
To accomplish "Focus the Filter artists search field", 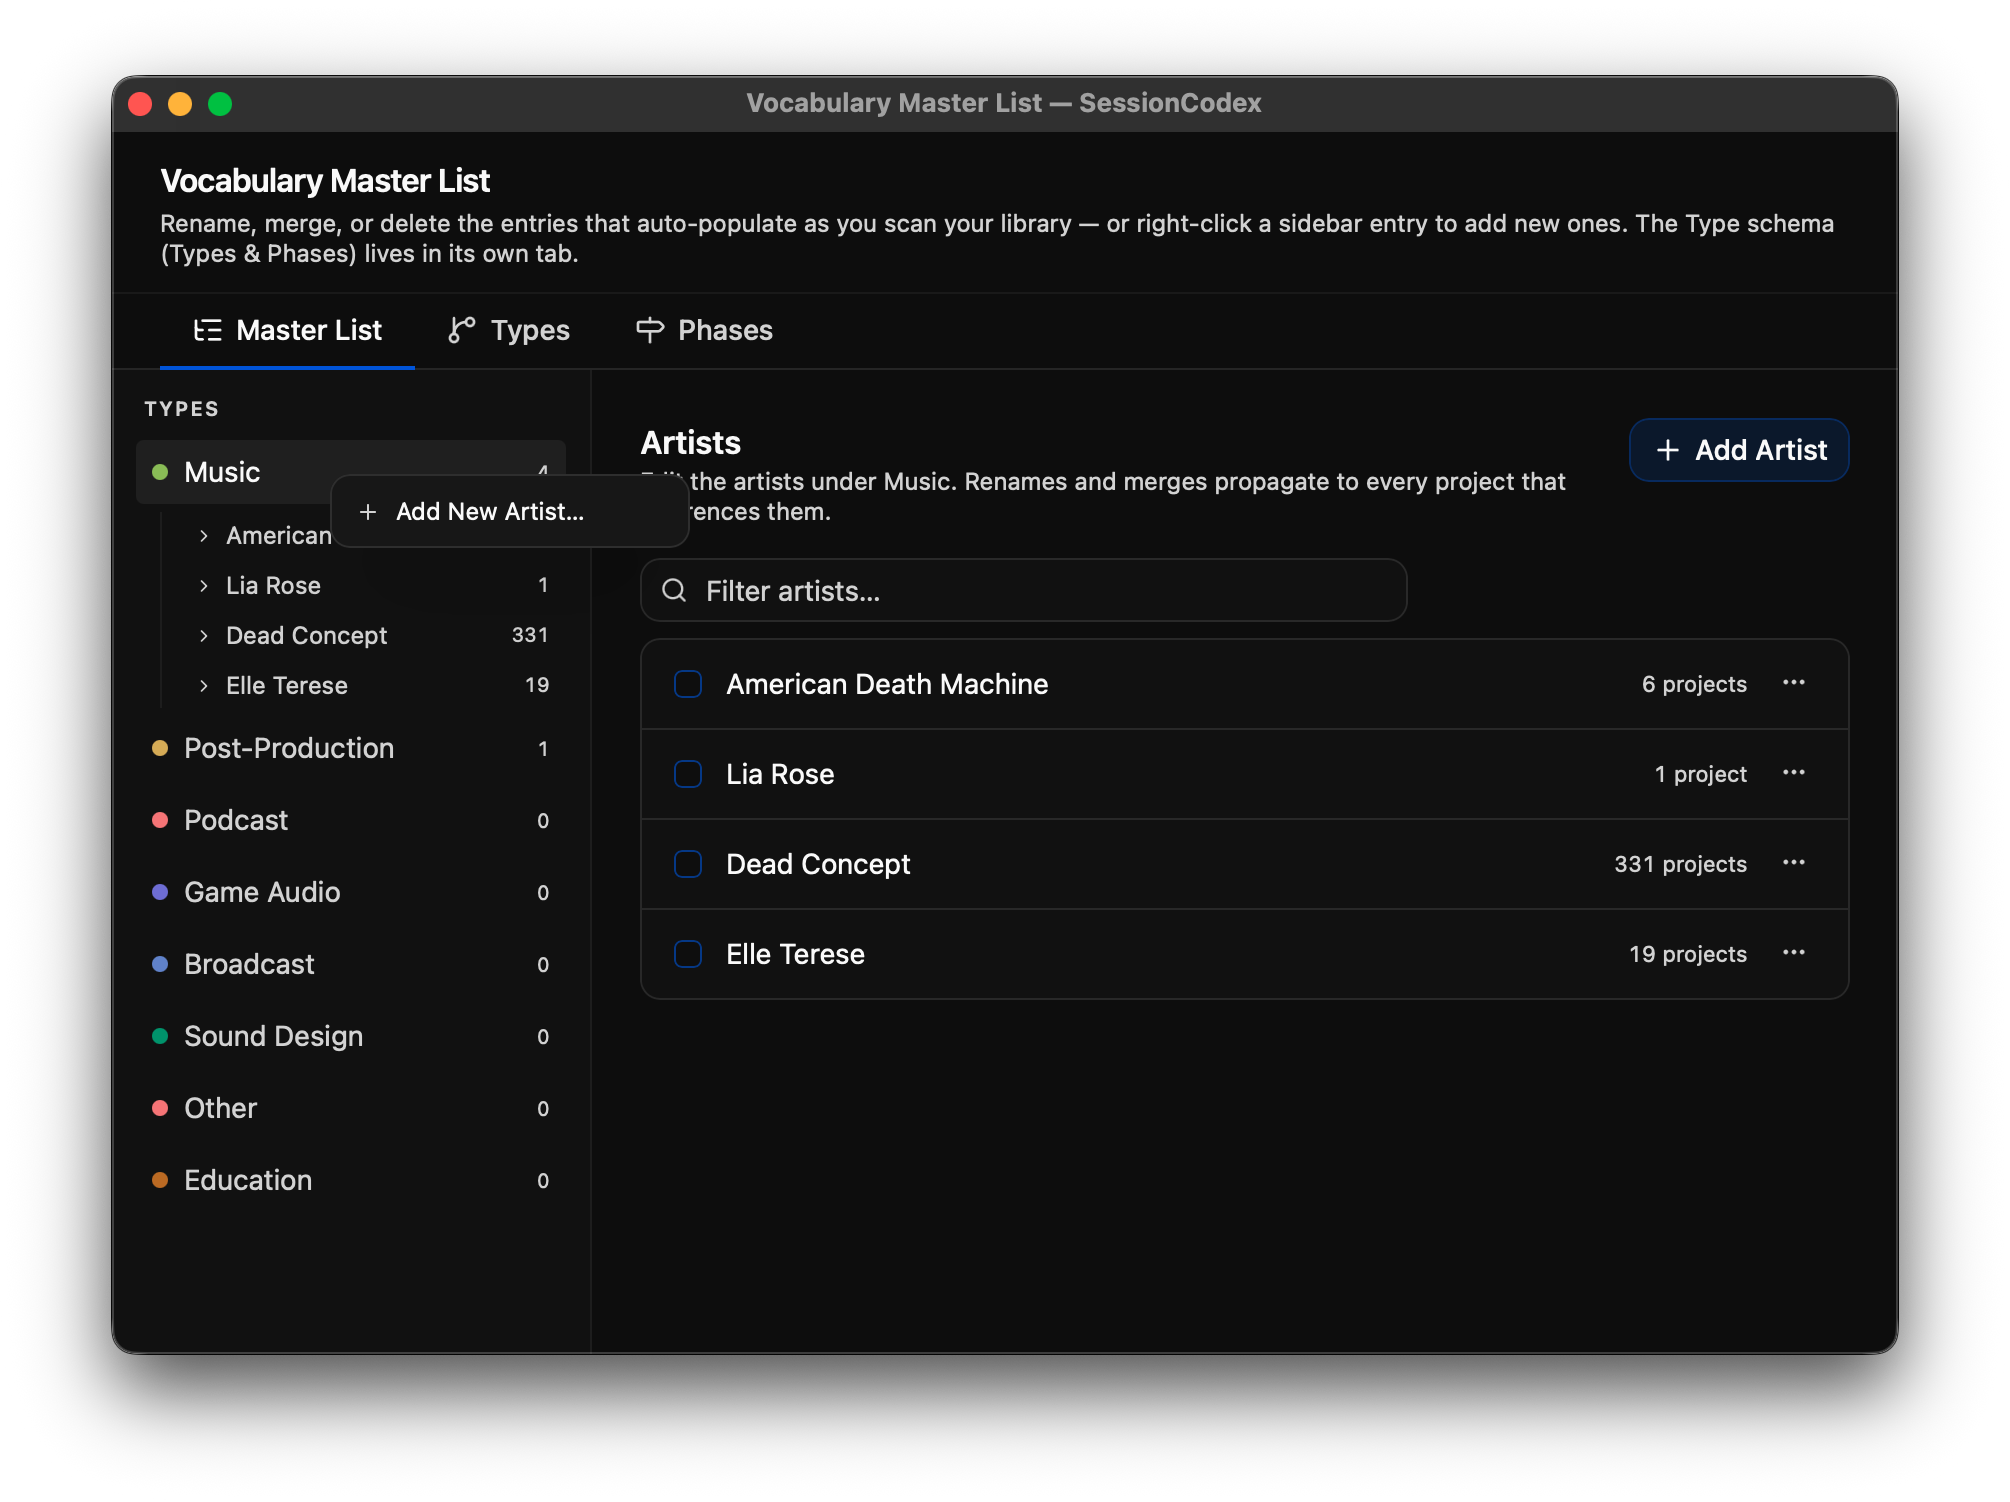I will (1023, 590).
